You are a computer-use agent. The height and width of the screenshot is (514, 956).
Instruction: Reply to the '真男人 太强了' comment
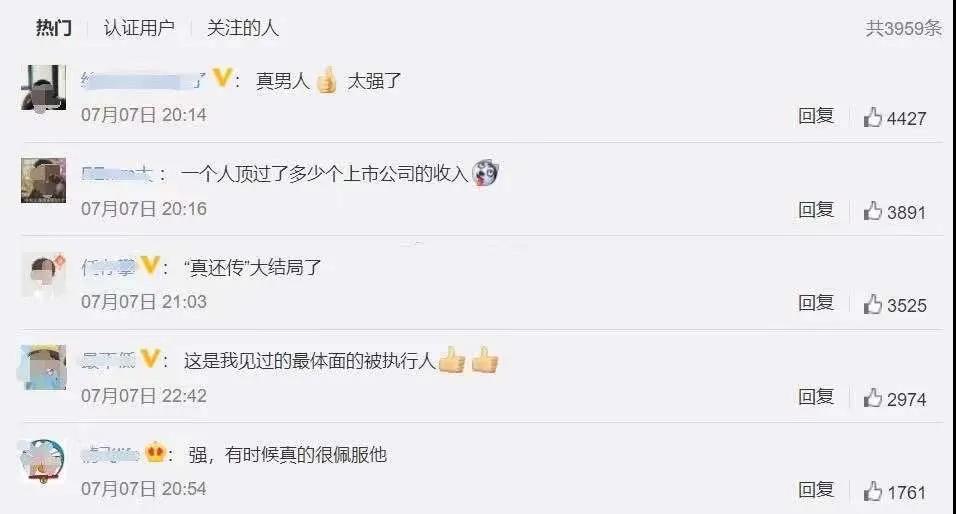pyautogui.click(x=816, y=116)
